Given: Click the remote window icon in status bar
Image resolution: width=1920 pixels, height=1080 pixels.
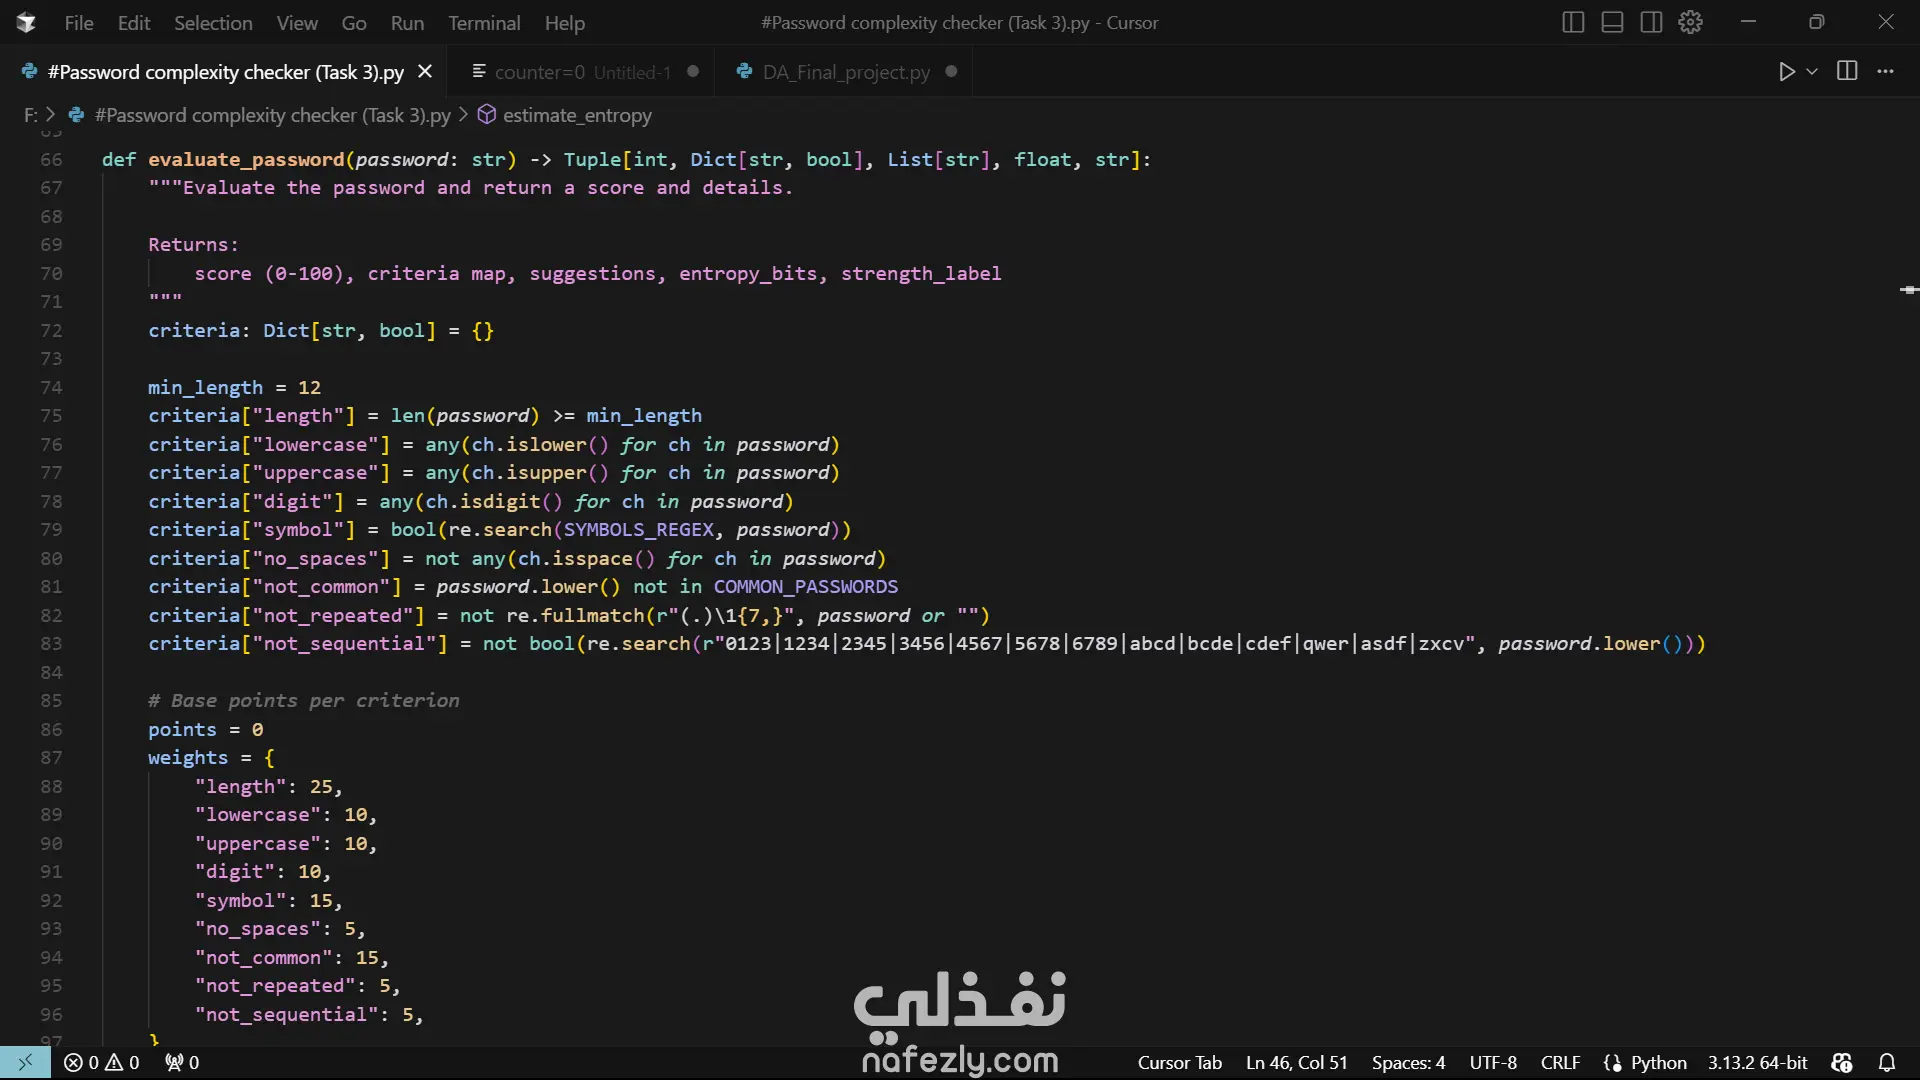Looking at the screenshot, I should point(25,1062).
